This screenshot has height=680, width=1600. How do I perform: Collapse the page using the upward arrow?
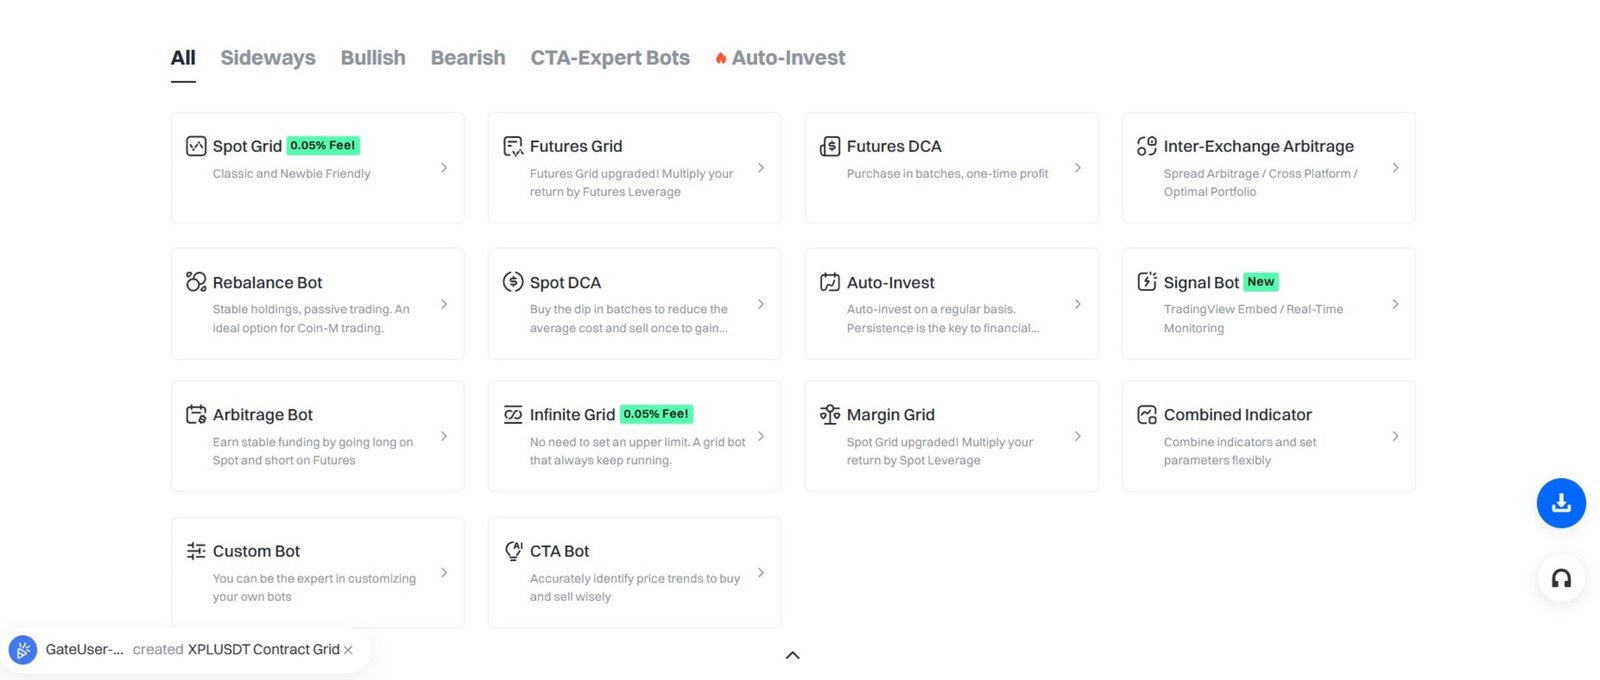(792, 655)
